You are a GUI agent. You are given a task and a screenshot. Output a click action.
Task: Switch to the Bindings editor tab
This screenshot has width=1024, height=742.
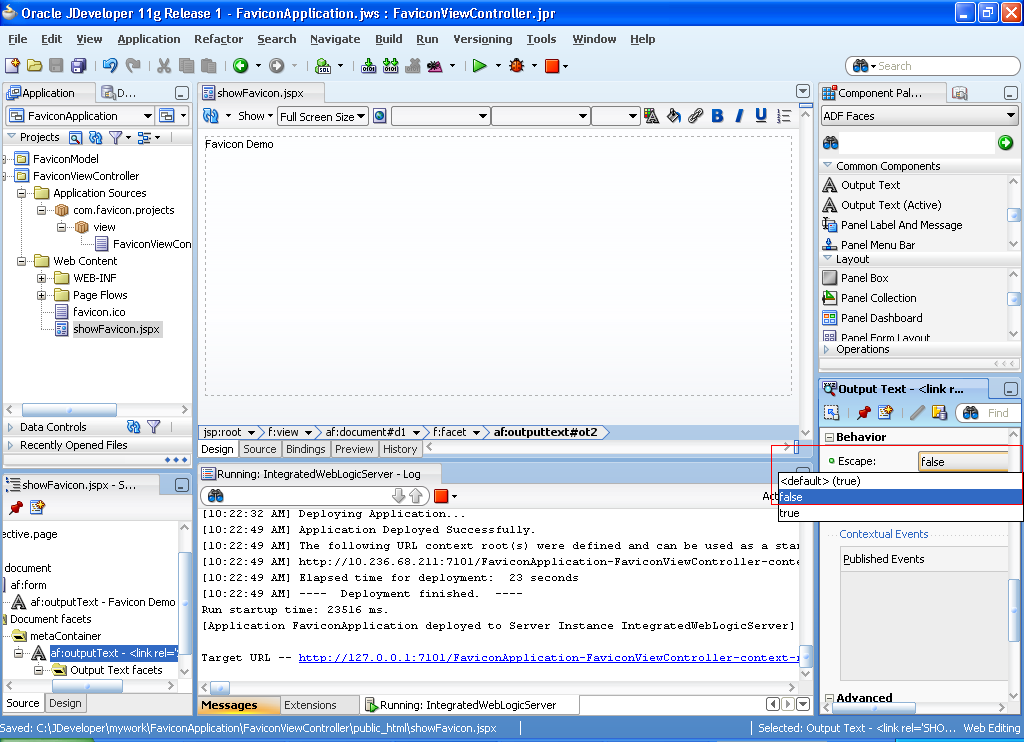click(305, 449)
